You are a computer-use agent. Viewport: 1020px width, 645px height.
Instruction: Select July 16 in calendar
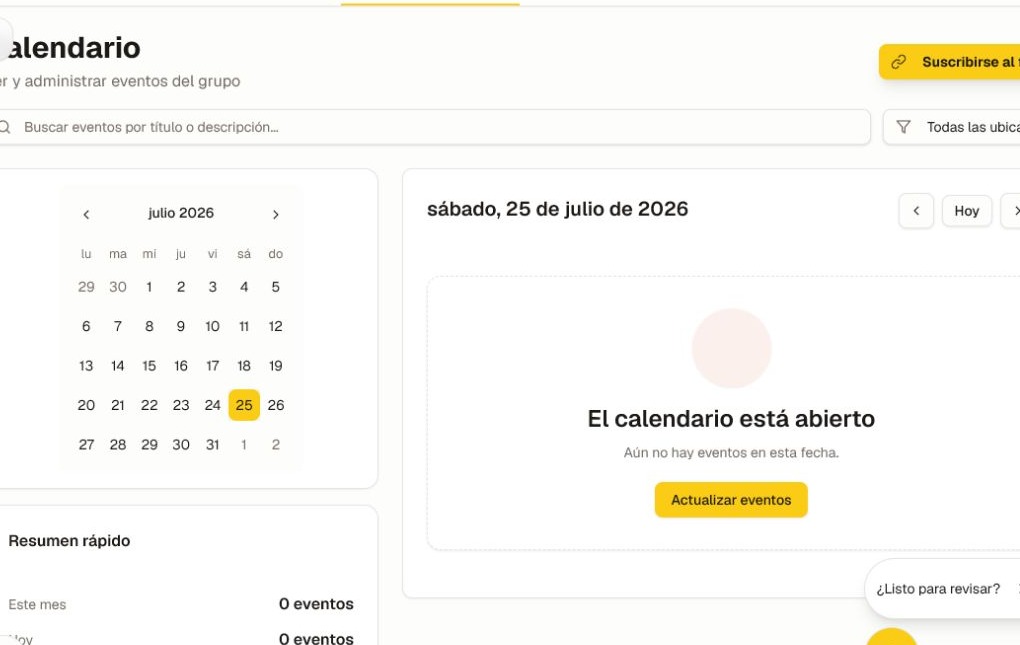181,365
